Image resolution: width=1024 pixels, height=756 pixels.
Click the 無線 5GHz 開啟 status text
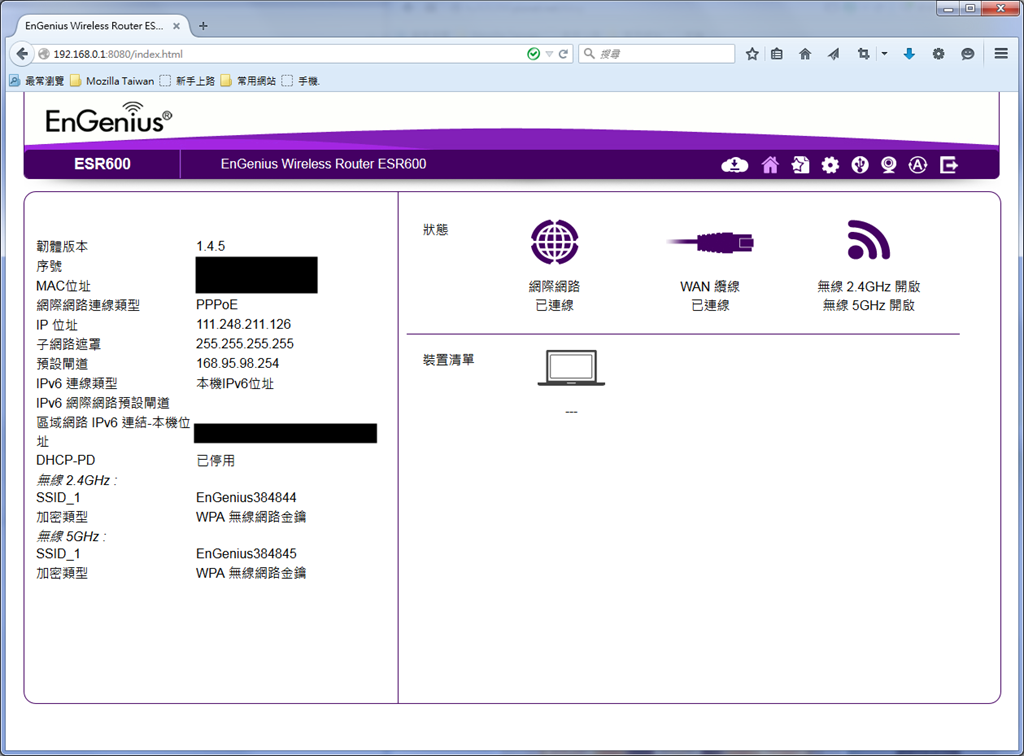869,305
